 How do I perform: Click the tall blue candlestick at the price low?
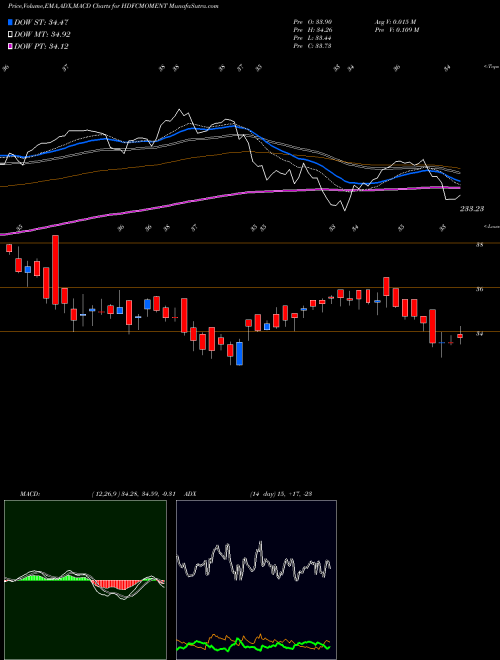click(x=239, y=354)
